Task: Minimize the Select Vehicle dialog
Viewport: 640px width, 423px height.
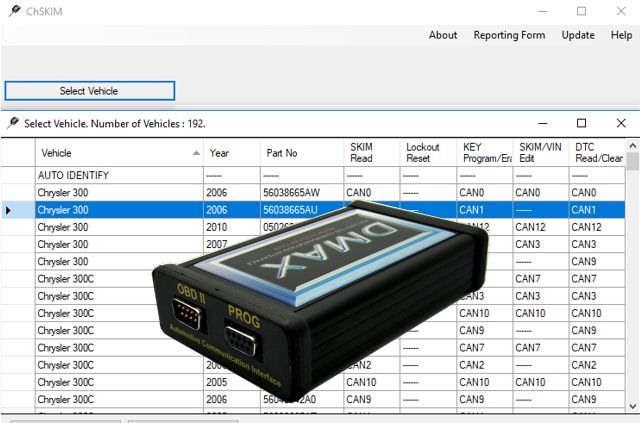Action: (542, 123)
